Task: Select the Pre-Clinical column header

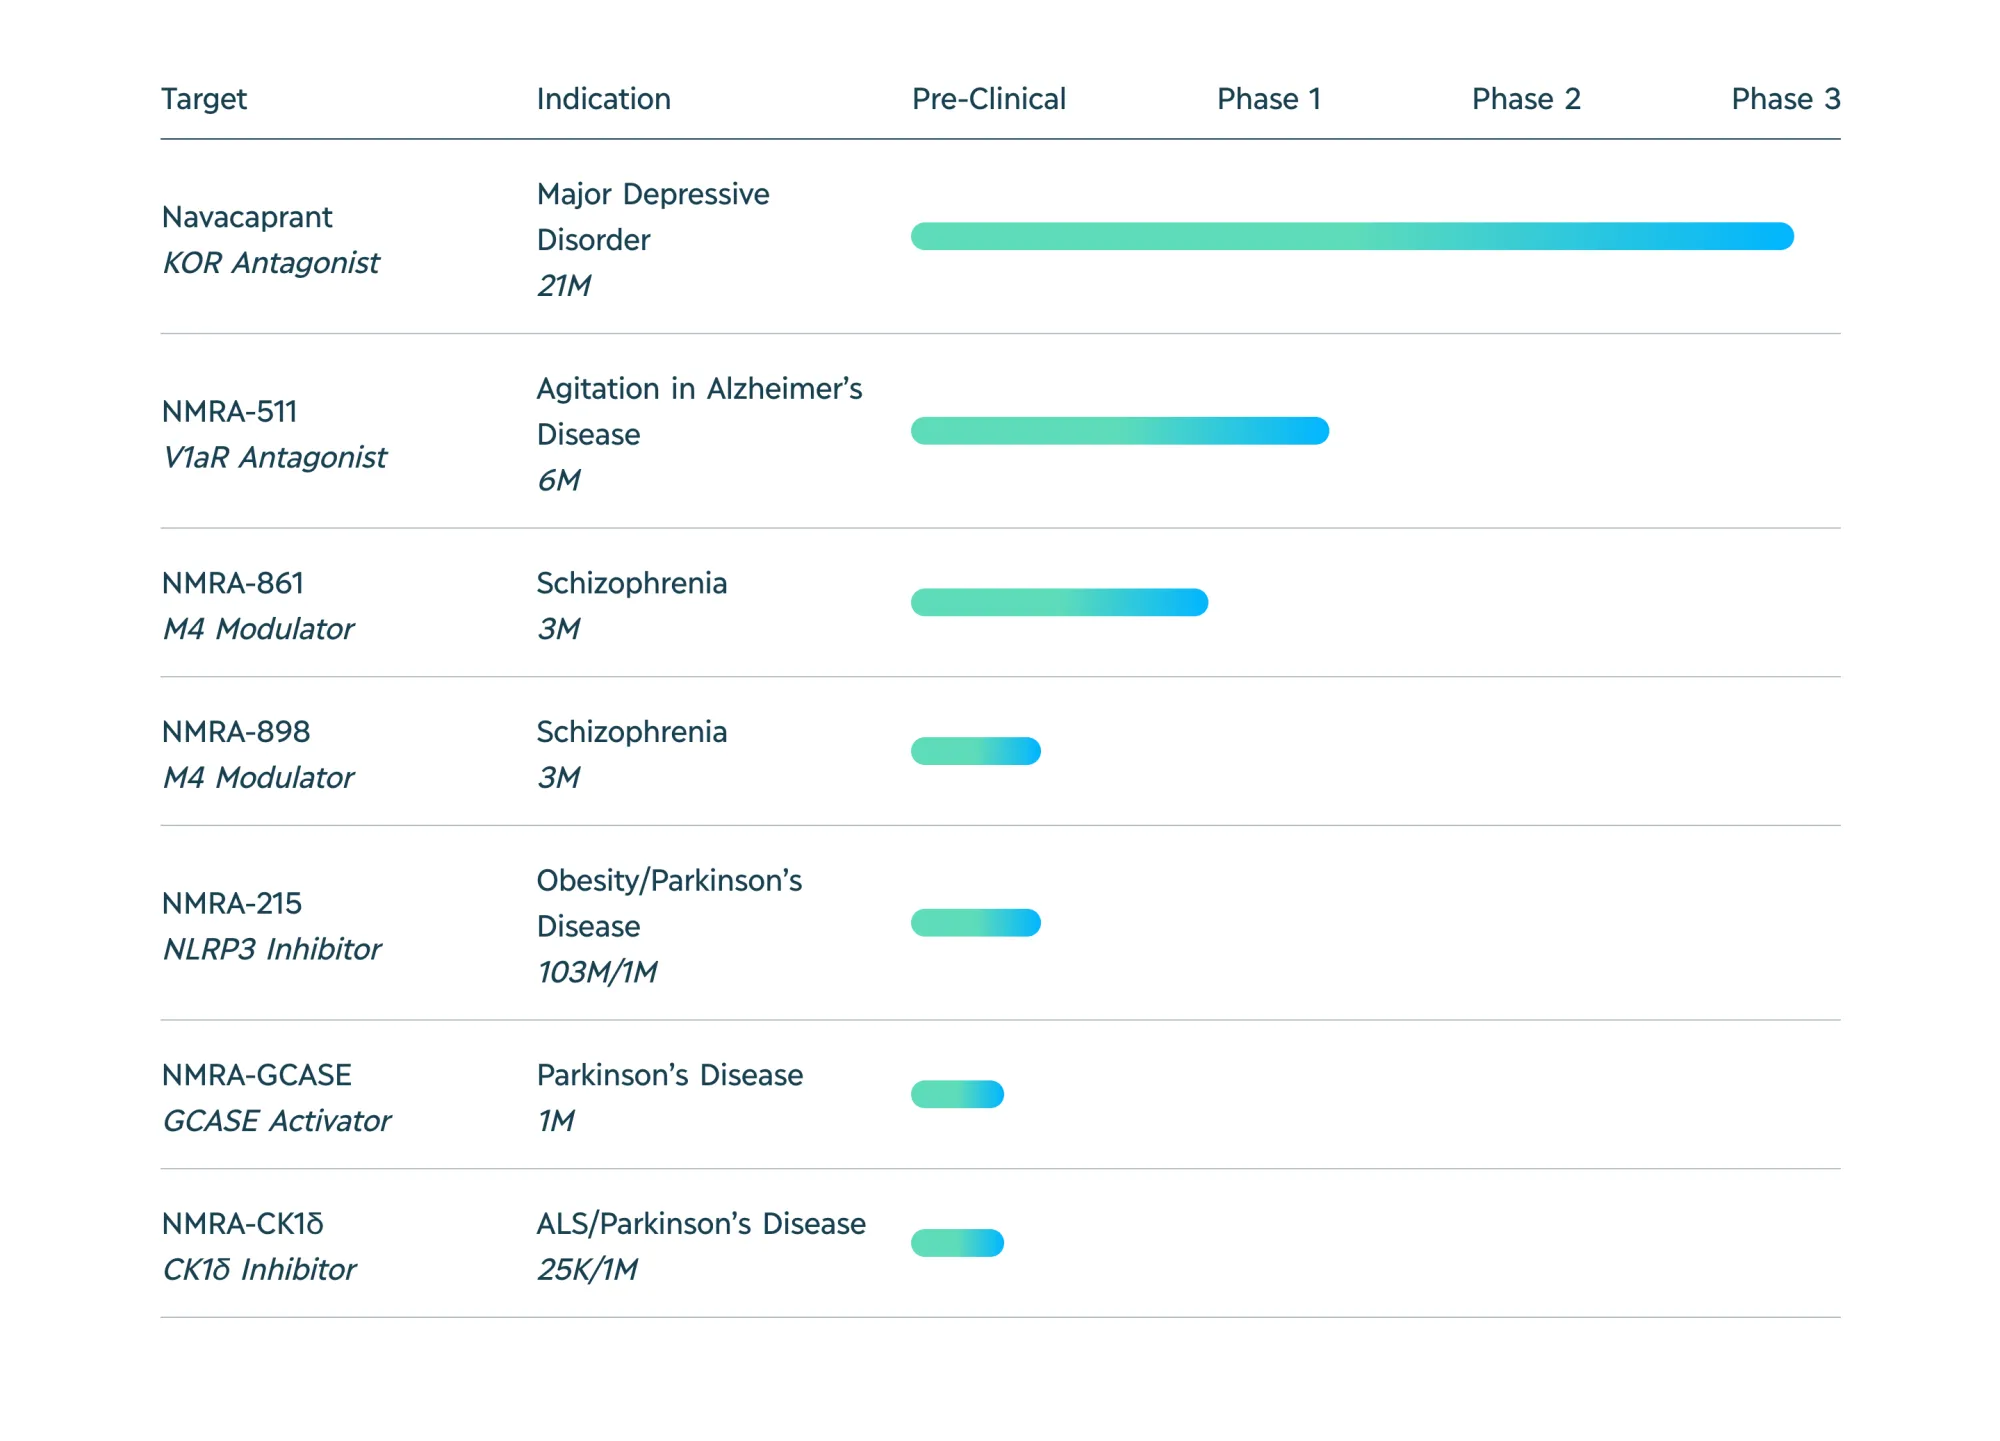Action: click(988, 99)
